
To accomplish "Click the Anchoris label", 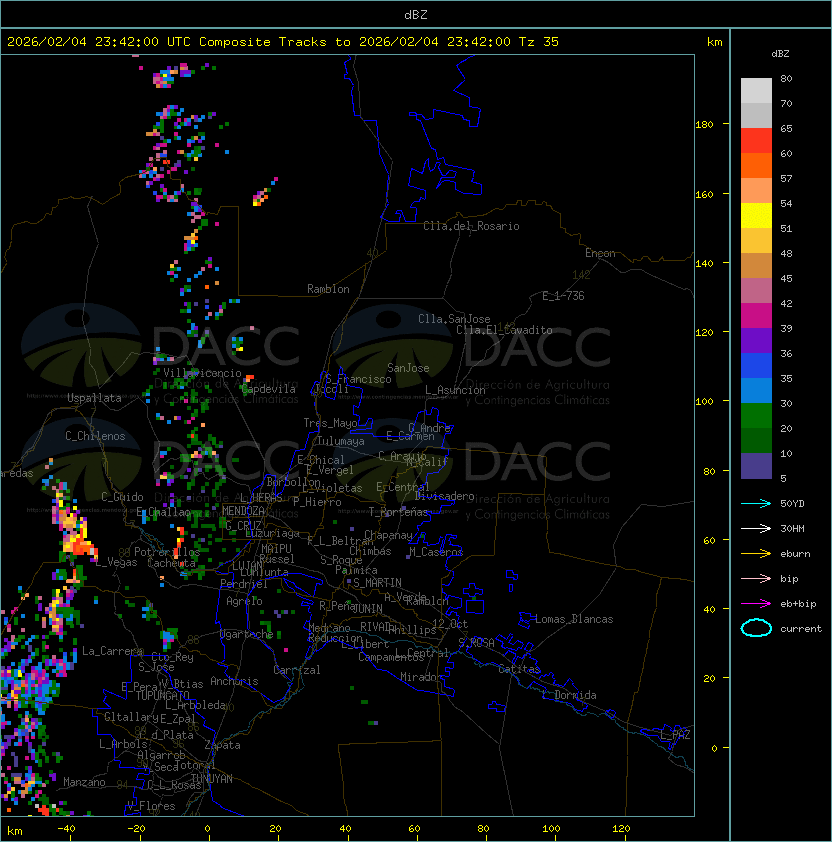I will point(234,681).
